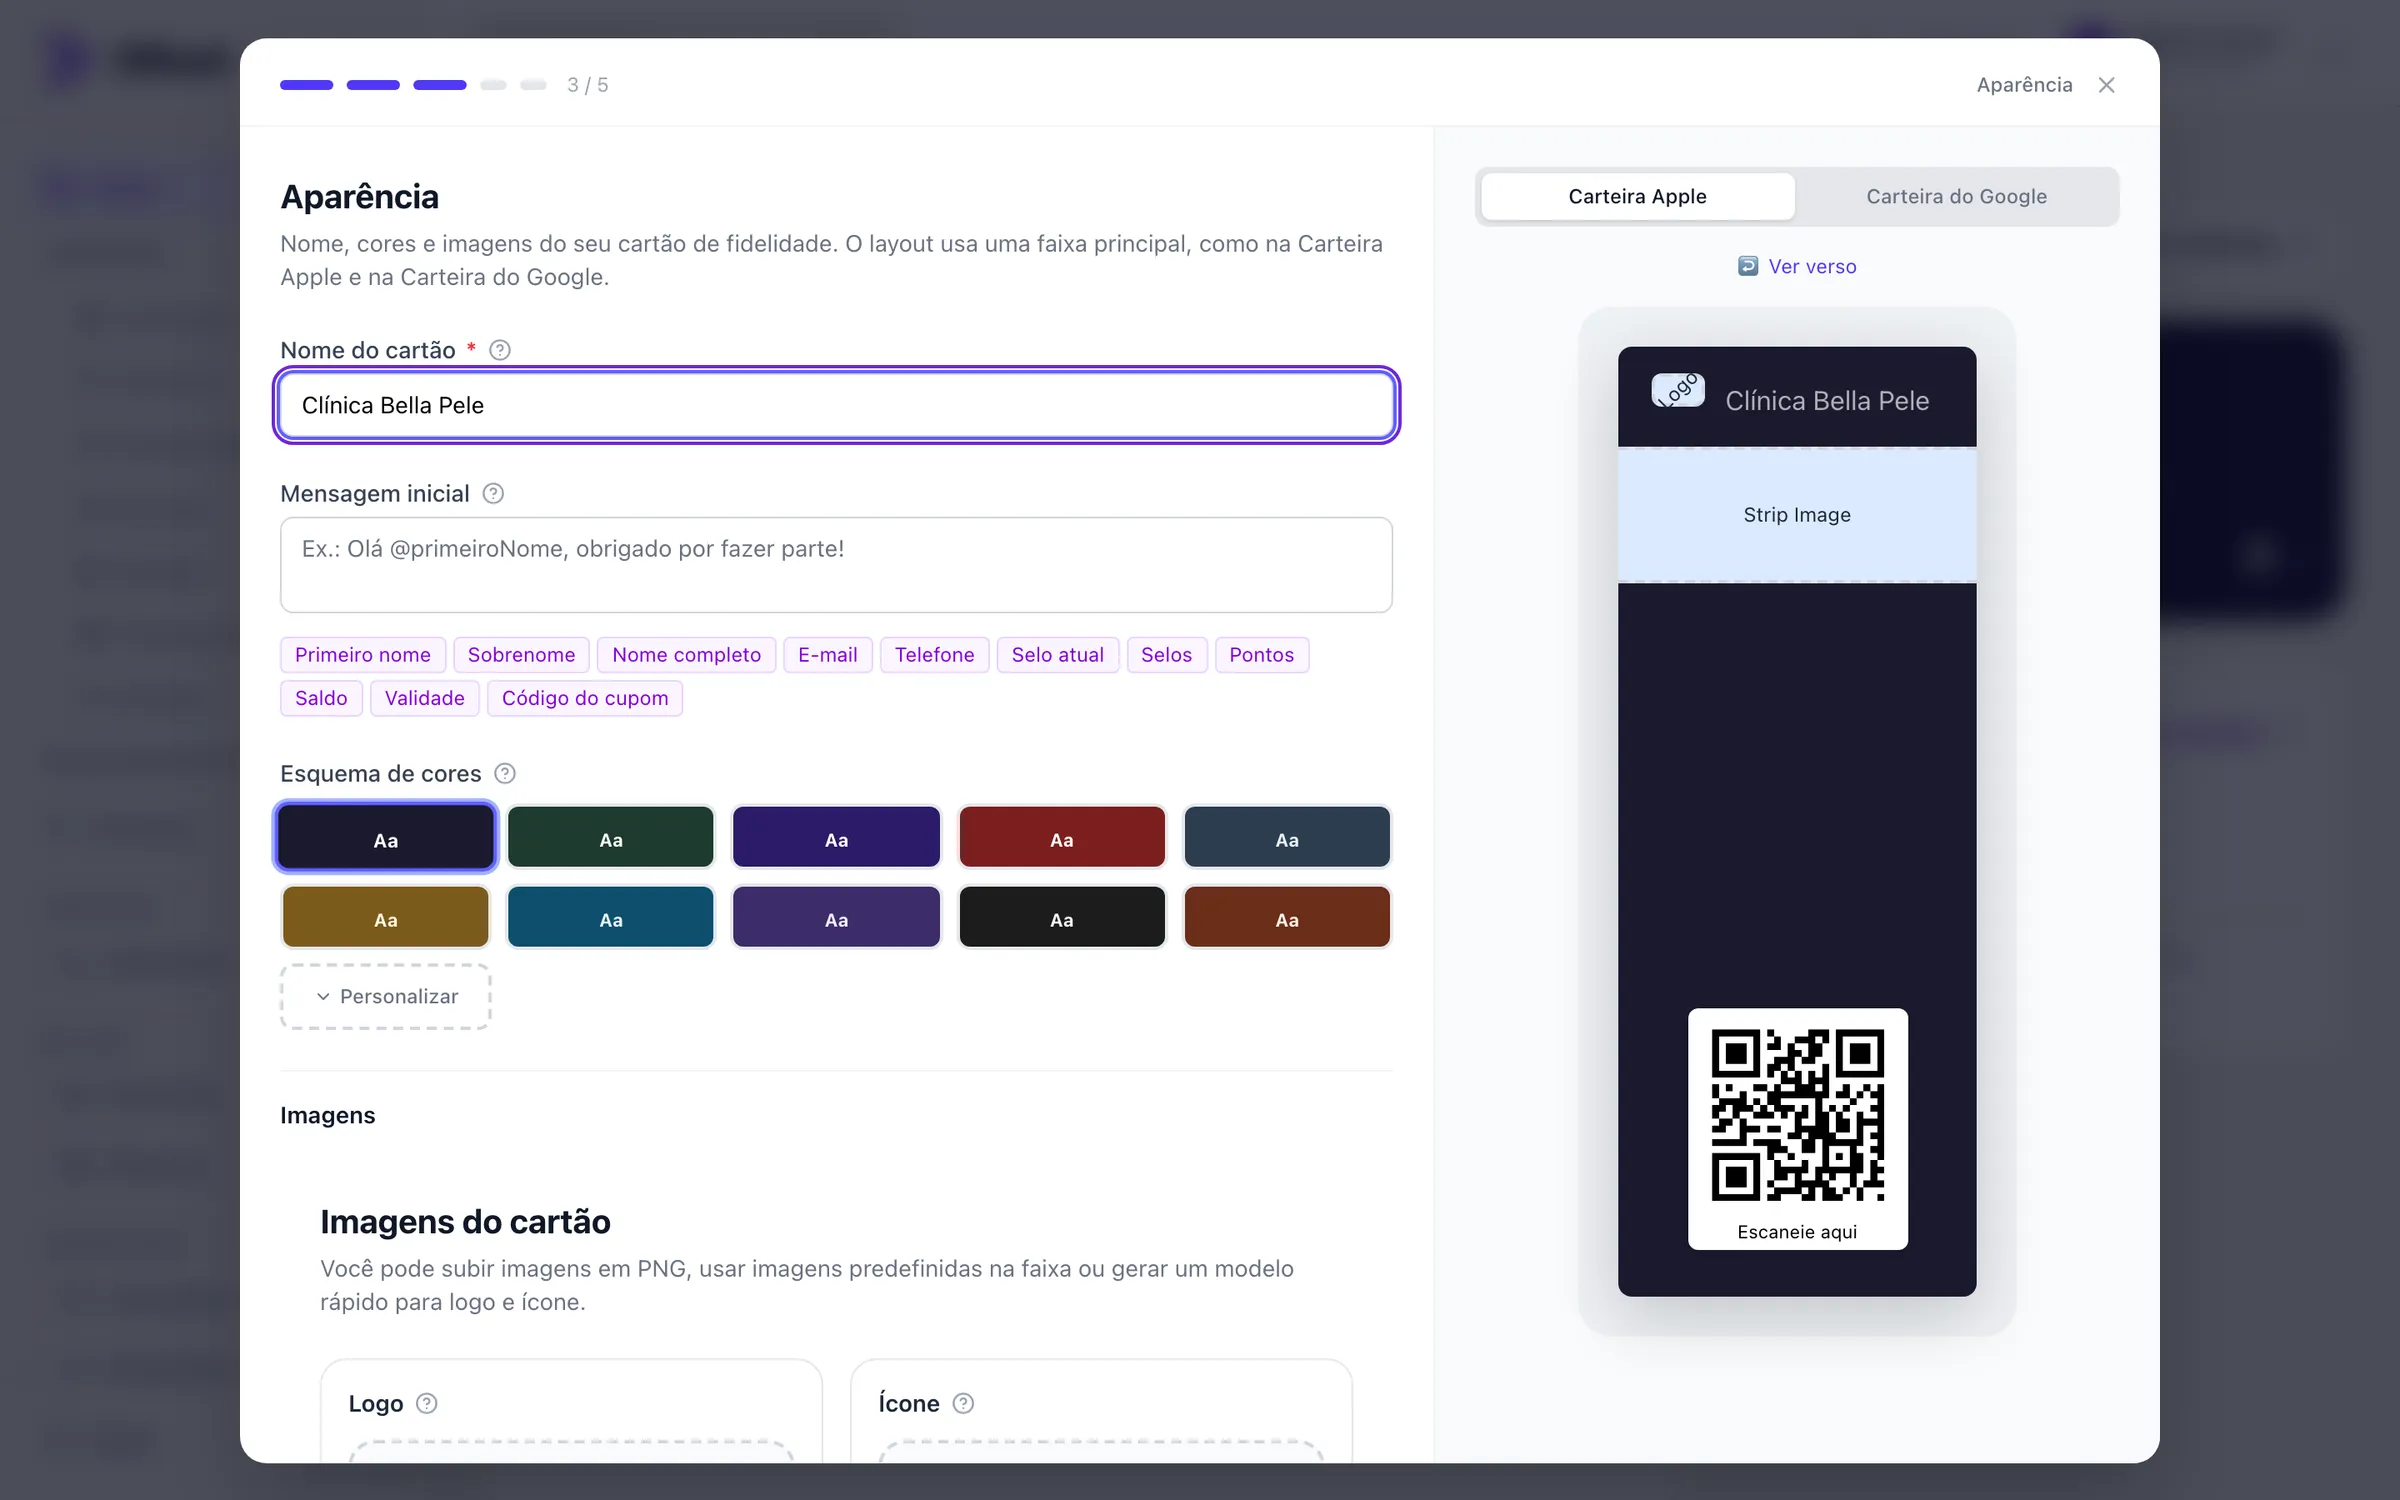Click the Strip Image area in preview

point(1797,515)
